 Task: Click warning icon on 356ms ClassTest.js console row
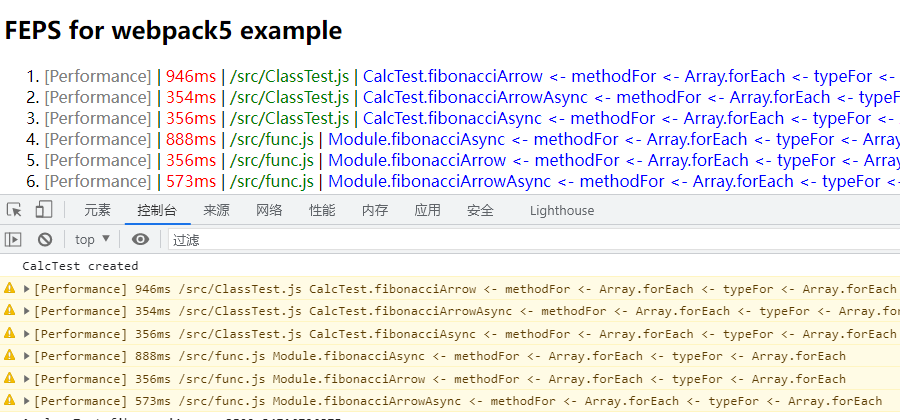[9, 333]
